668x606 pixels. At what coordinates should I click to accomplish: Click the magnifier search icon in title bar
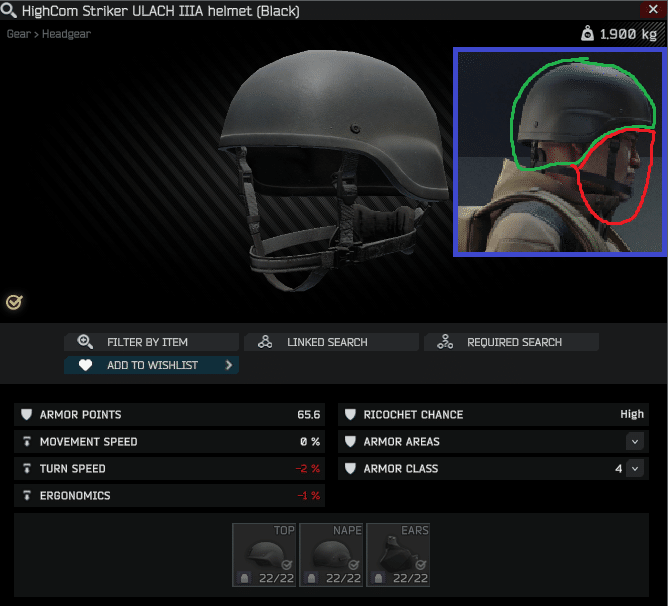click(x=9, y=10)
